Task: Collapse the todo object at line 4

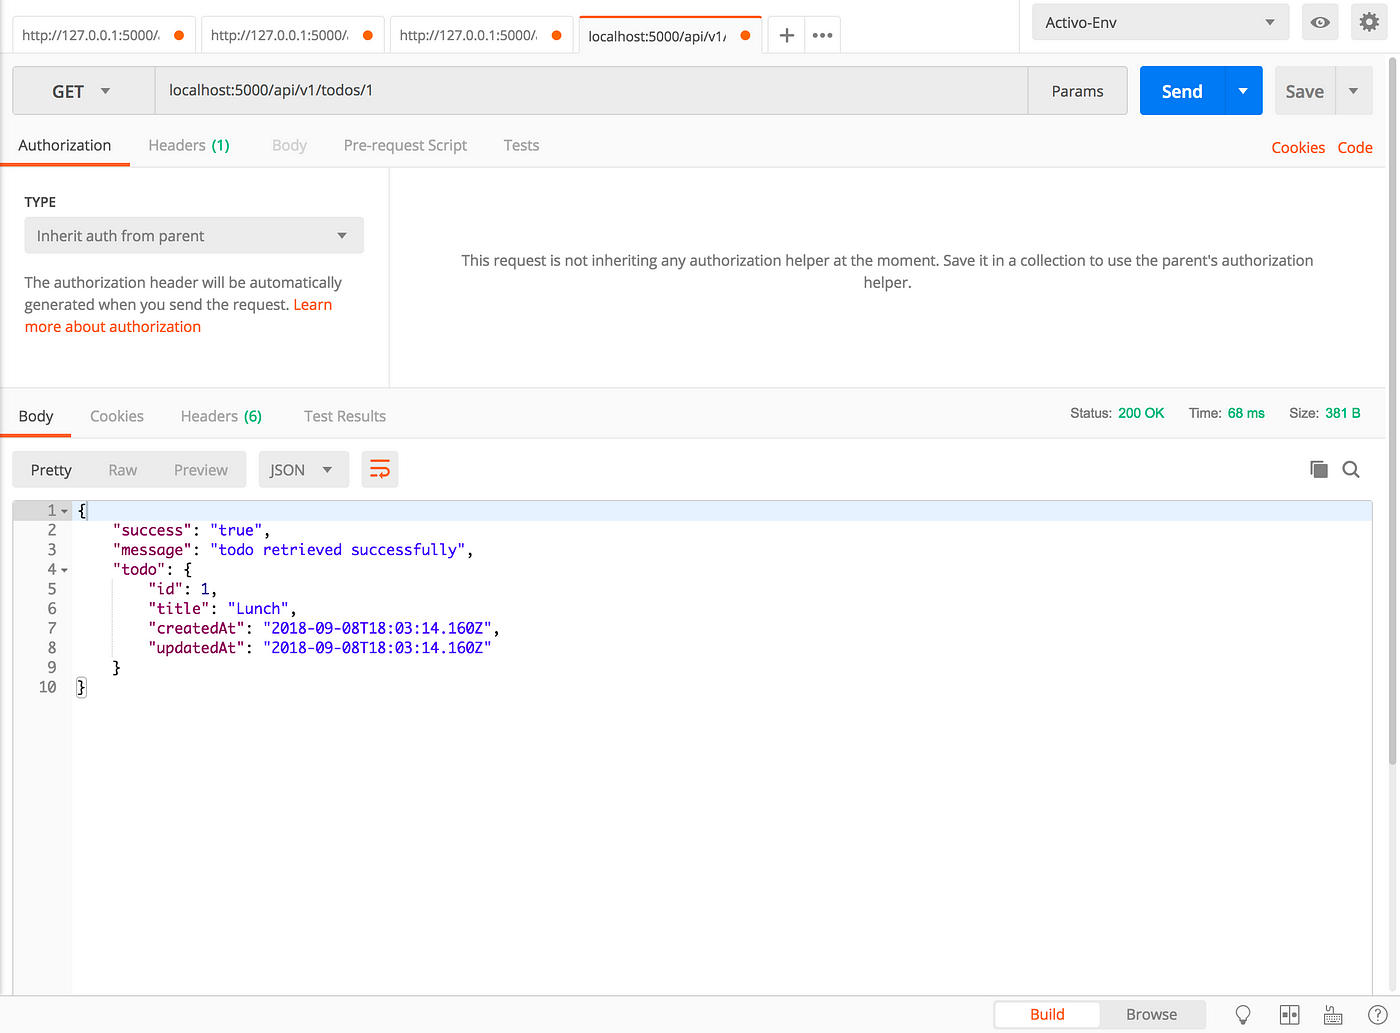Action: [x=65, y=570]
